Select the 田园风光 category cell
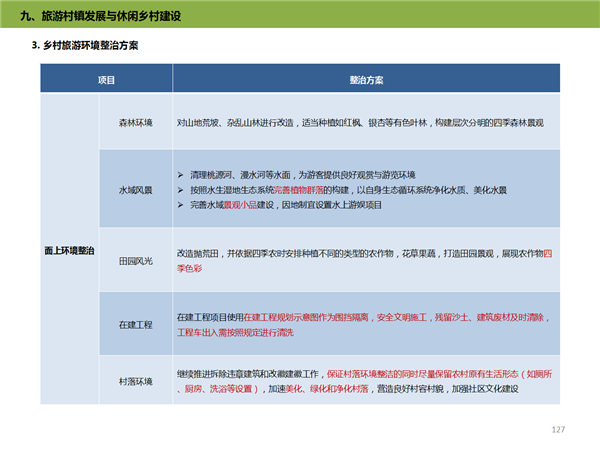Image resolution: width=600 pixels, height=450 pixels. 135,257
